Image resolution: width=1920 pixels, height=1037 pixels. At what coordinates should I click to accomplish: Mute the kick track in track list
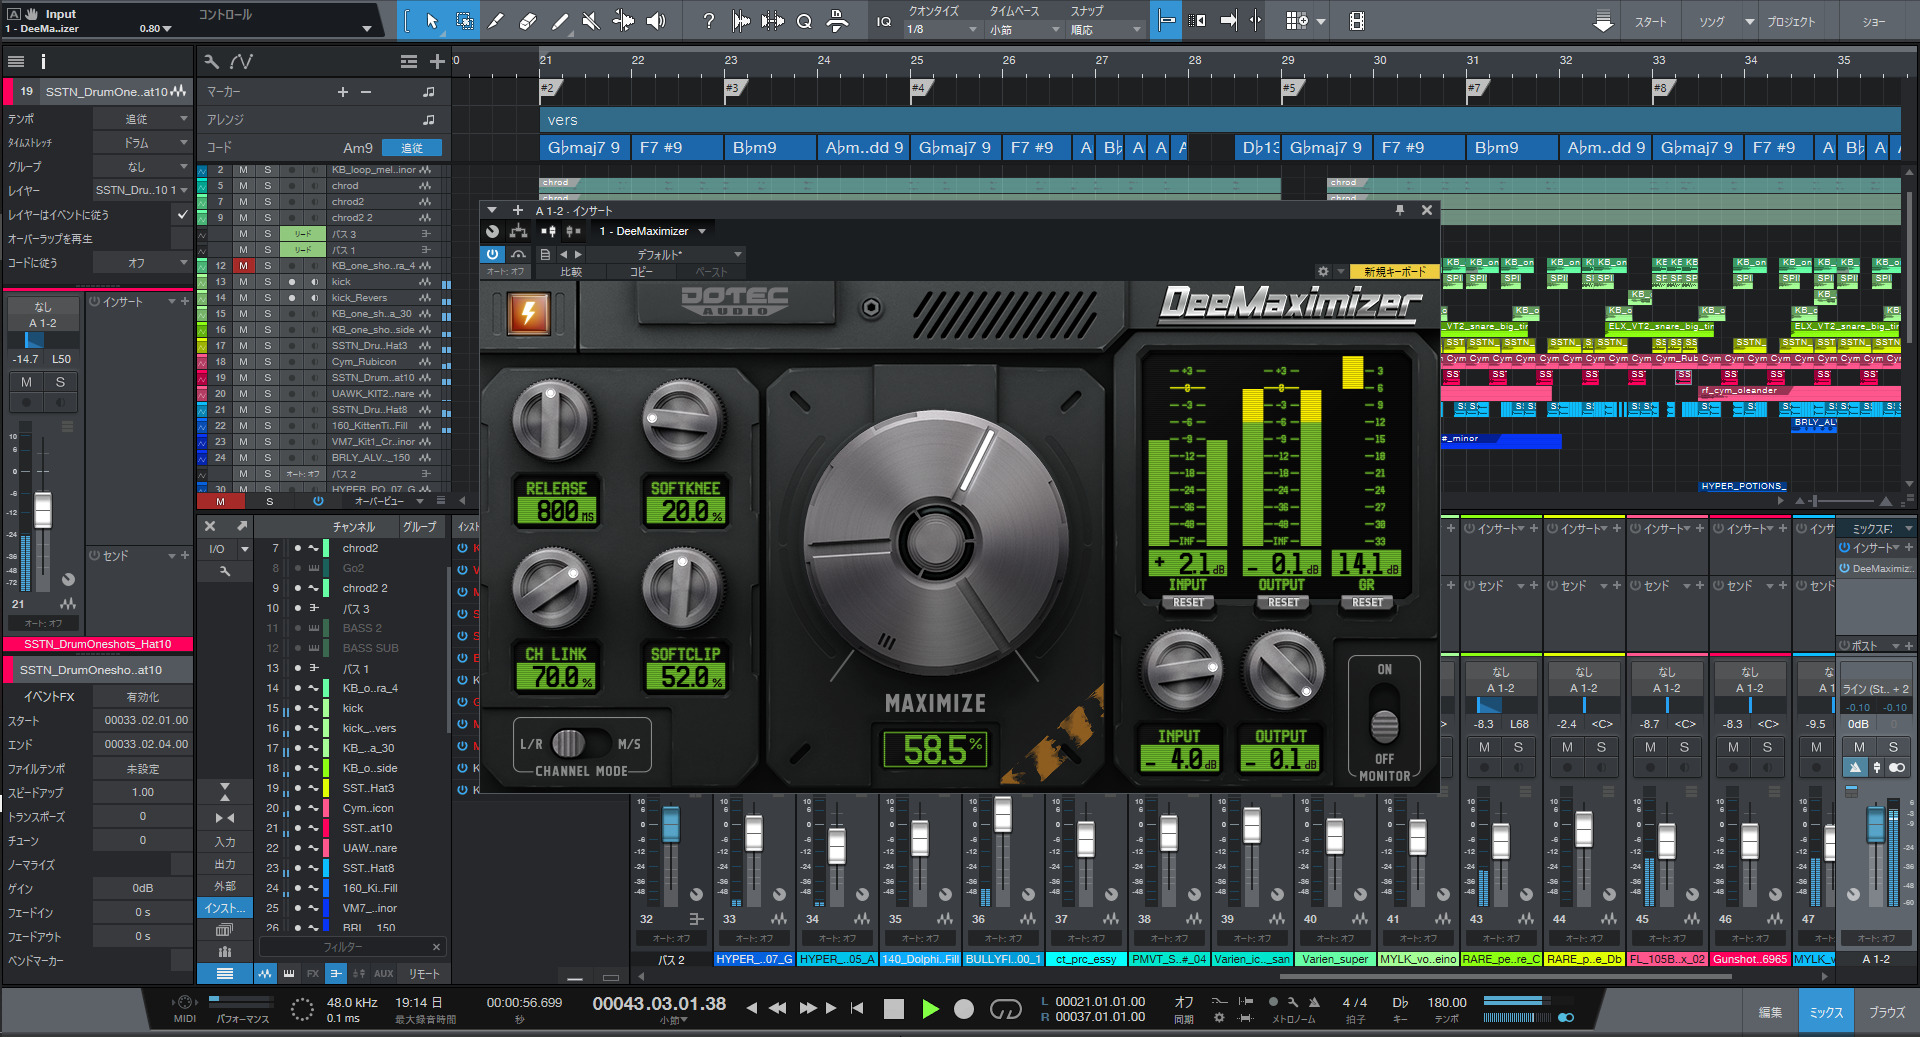[243, 282]
